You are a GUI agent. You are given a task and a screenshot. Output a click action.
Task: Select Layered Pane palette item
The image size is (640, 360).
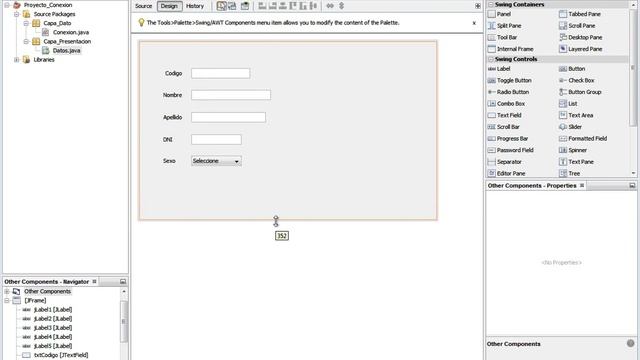(580, 49)
